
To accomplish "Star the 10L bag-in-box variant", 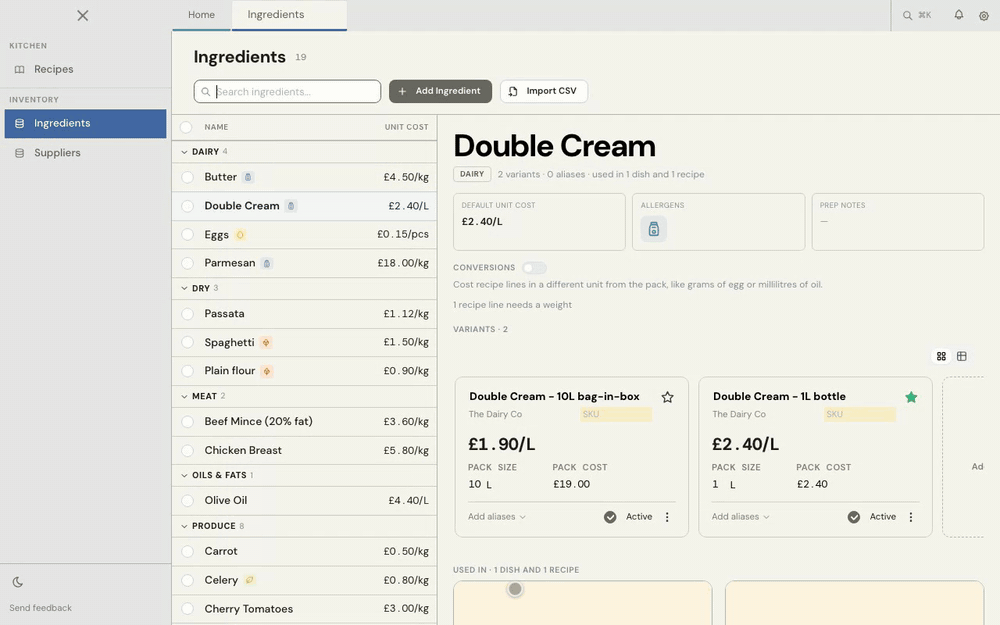I will tap(667, 397).
